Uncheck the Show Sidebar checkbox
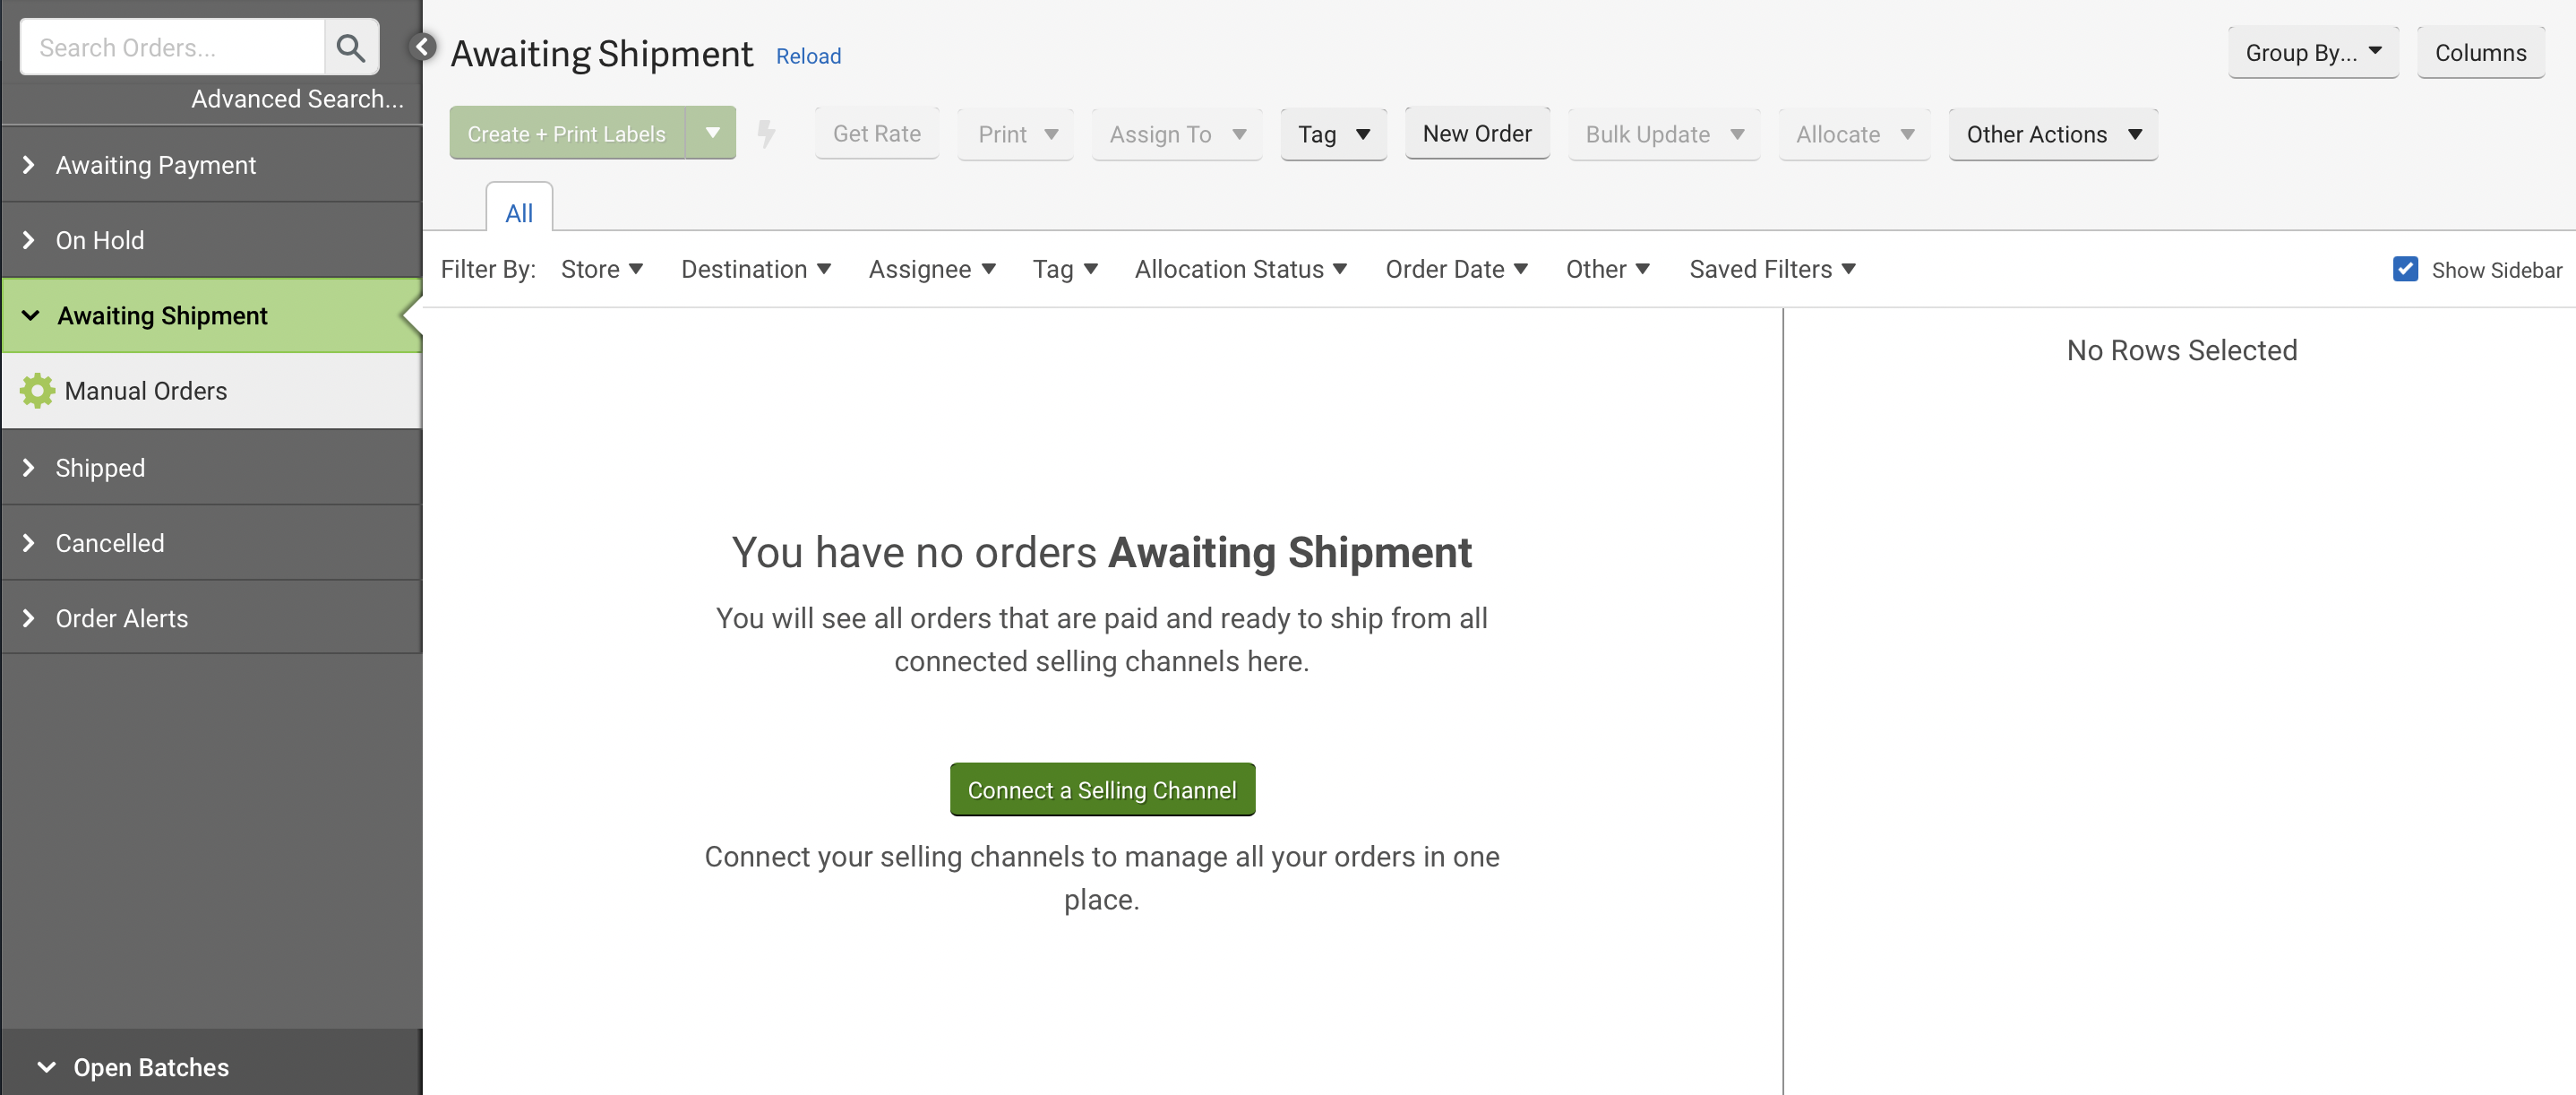 [2405, 269]
